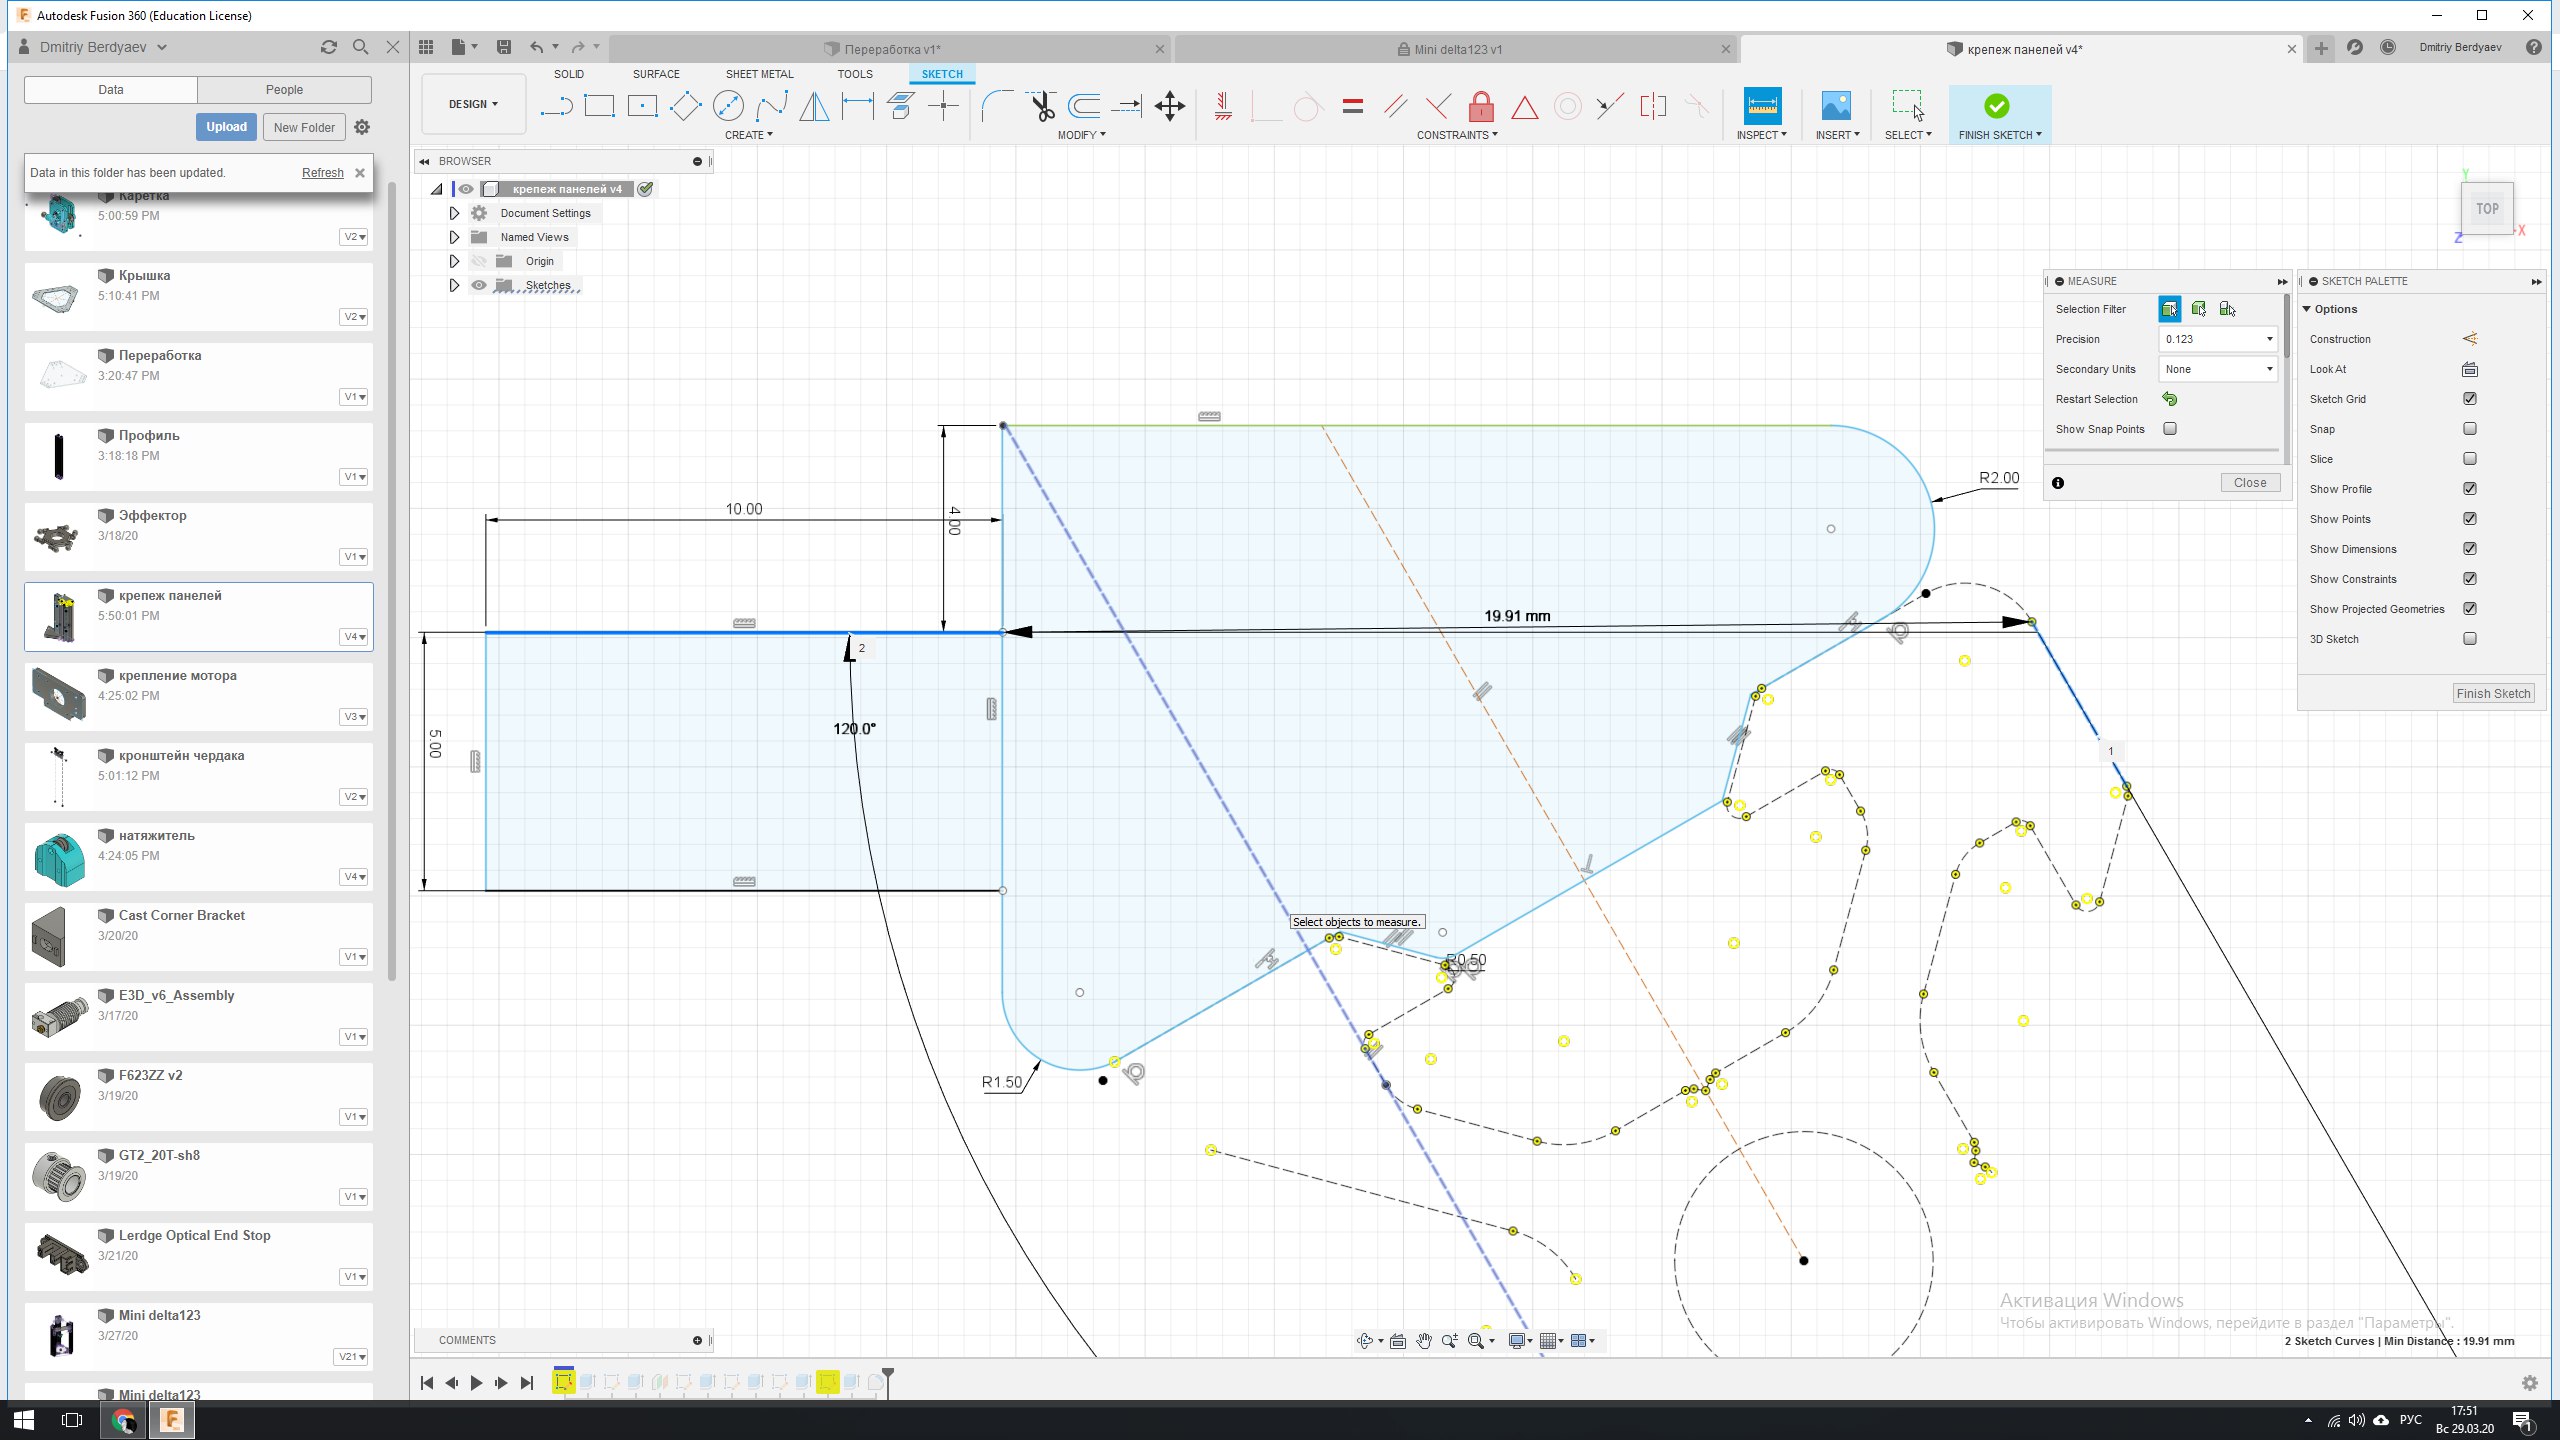Click Restart Selection green arrow
The height and width of the screenshot is (1440, 2560).
[x=2169, y=399]
